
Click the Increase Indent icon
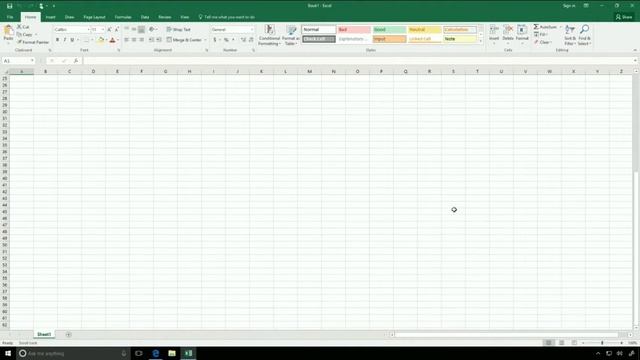[159, 40]
